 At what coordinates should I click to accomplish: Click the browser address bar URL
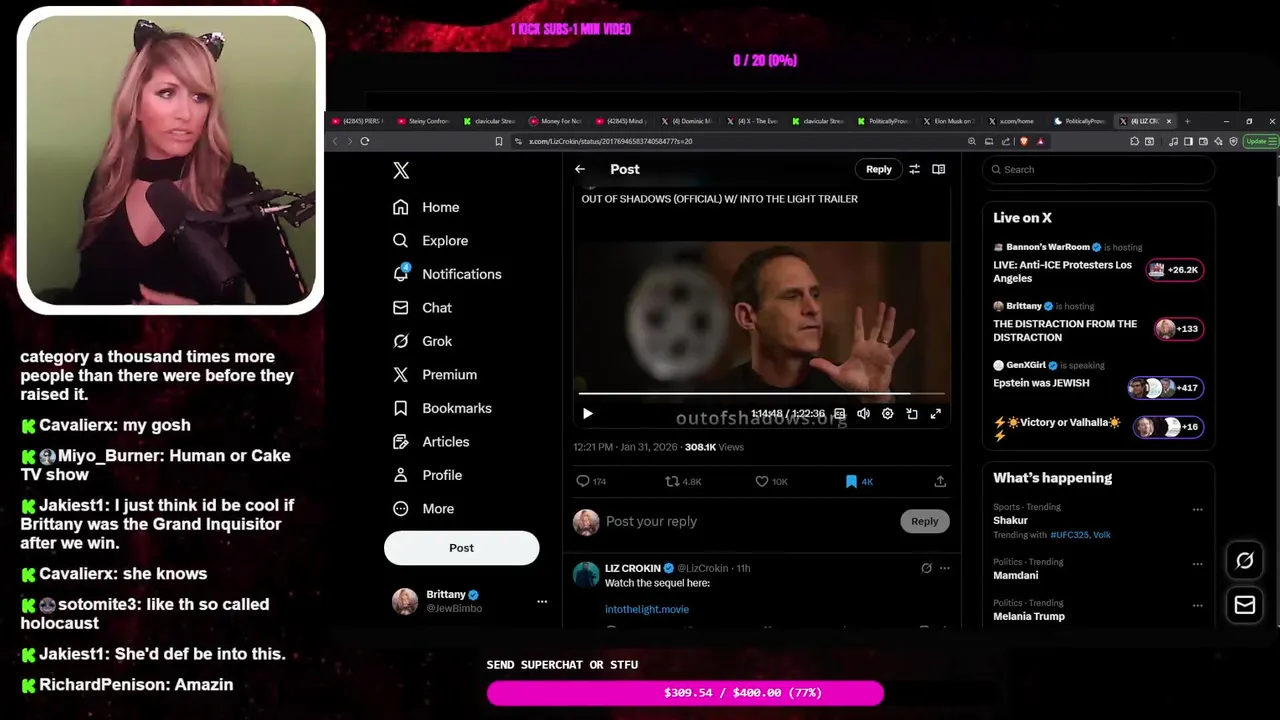[610, 141]
